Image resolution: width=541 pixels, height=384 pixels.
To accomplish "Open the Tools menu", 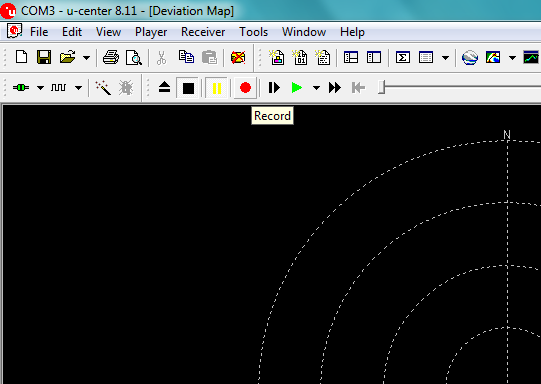I will 254,32.
